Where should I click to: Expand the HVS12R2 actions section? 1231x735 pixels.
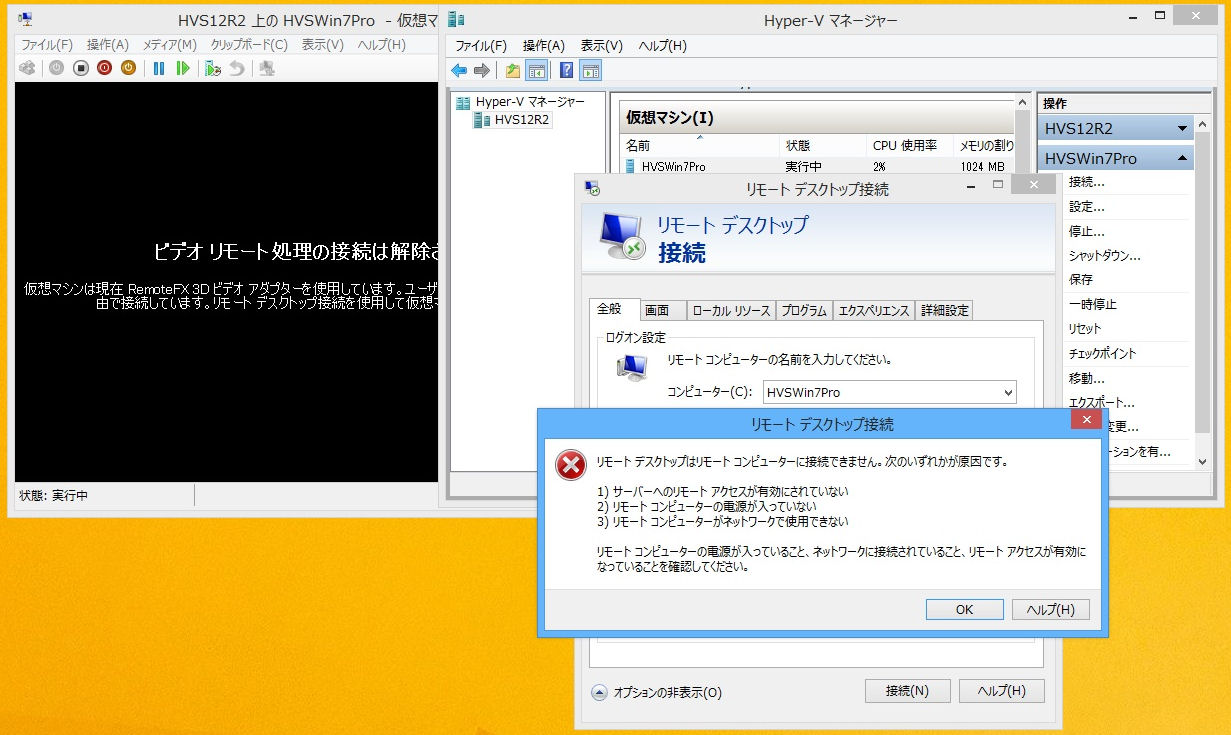pyautogui.click(x=1183, y=128)
